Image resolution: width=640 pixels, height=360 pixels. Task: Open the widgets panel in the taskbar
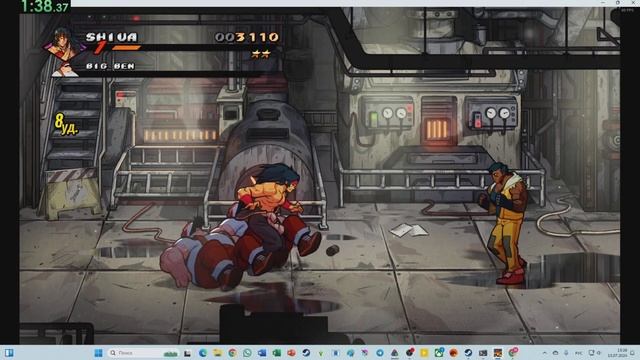coord(9,353)
